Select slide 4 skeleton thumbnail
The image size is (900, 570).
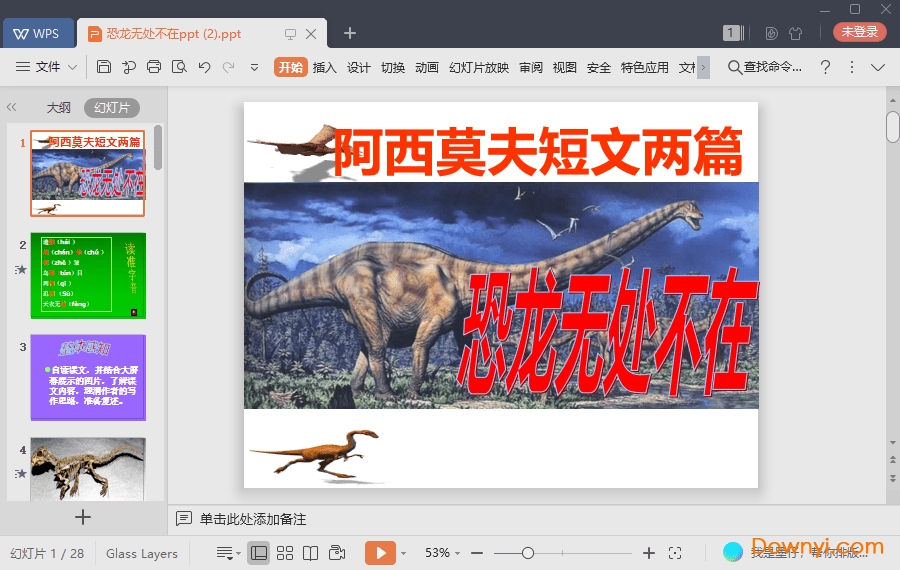pos(88,469)
